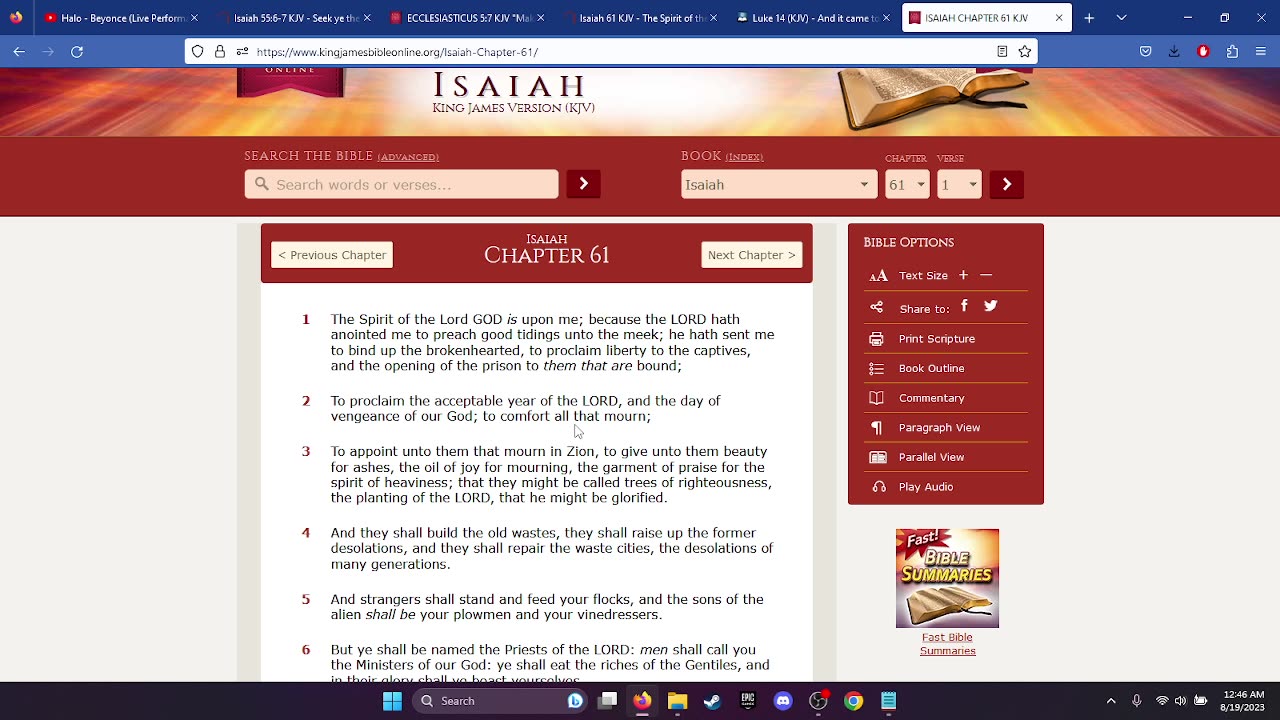Screen dimensions: 1280x720
Task: Open the volume control in system tray
Action: pos(1181,701)
